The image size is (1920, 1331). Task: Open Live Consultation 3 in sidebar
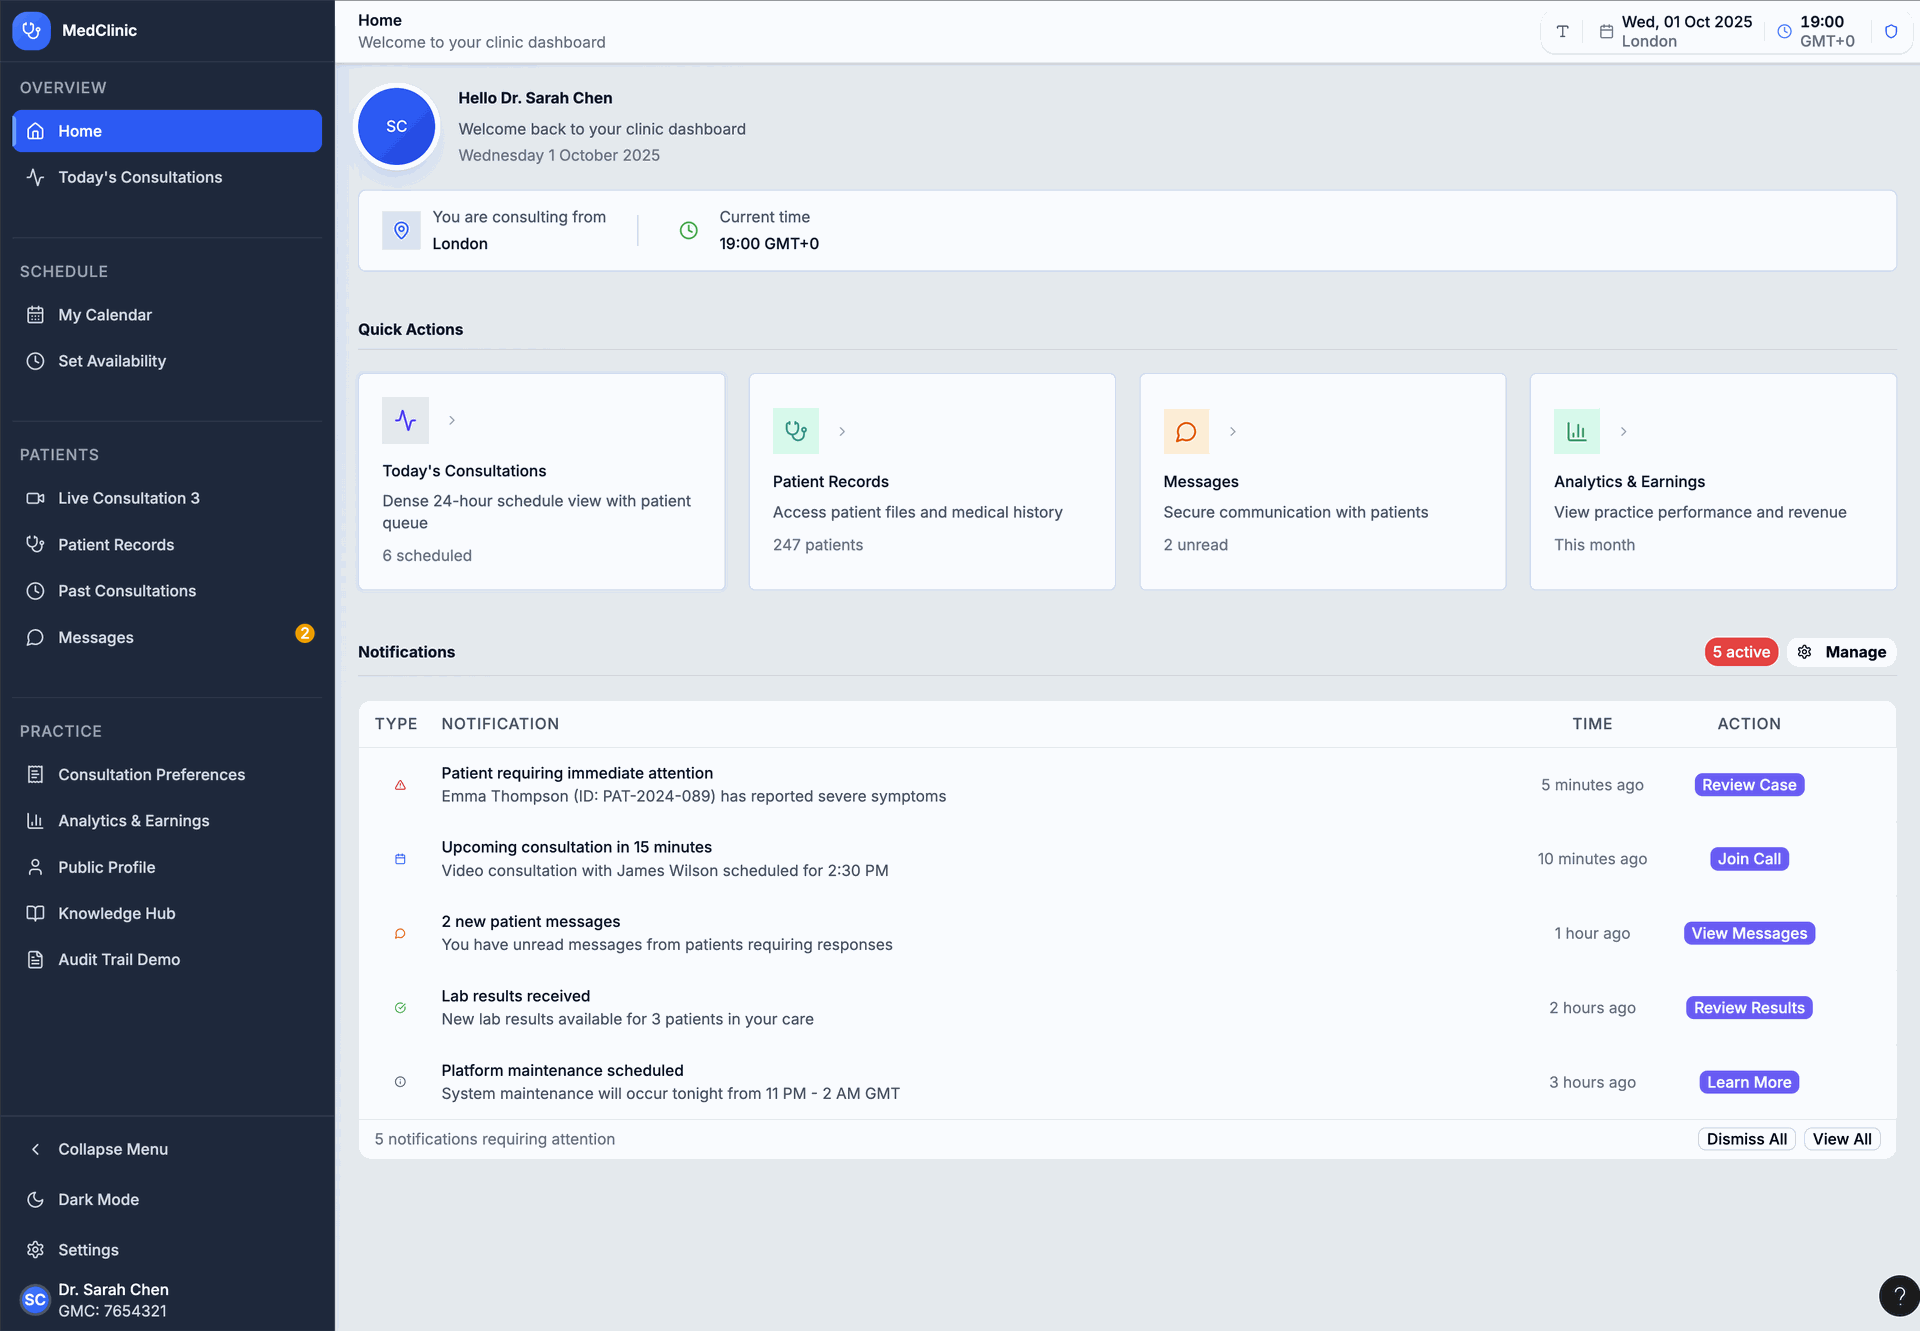pos(128,498)
